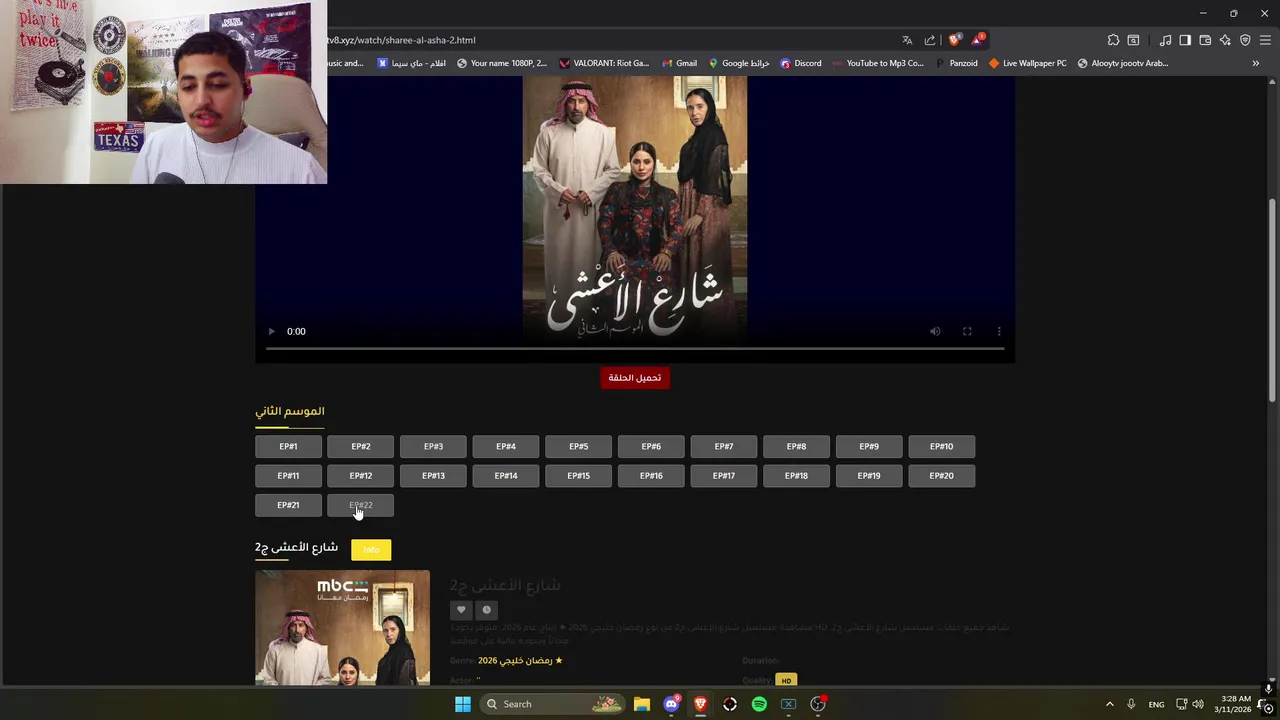1280x720 pixels.
Task: Seek on the video progress bar
Action: pos(635,349)
